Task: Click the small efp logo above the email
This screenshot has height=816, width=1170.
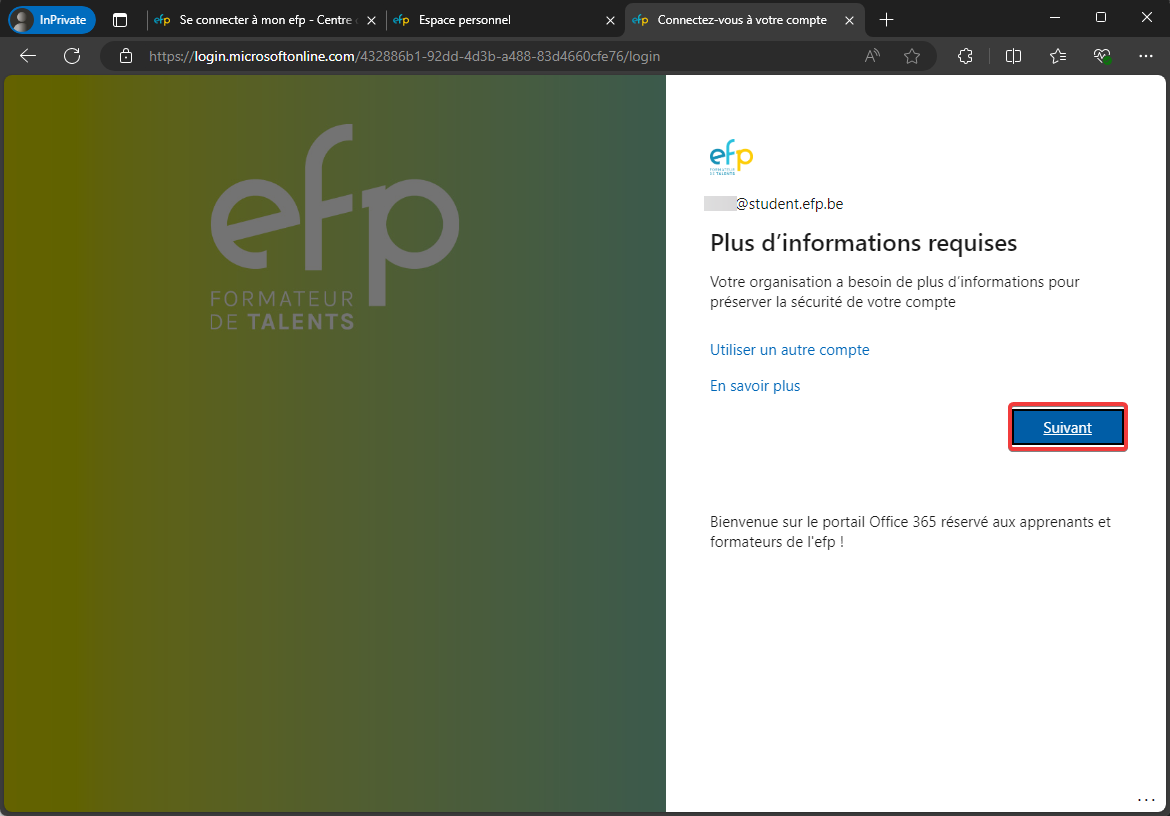Action: tap(731, 157)
